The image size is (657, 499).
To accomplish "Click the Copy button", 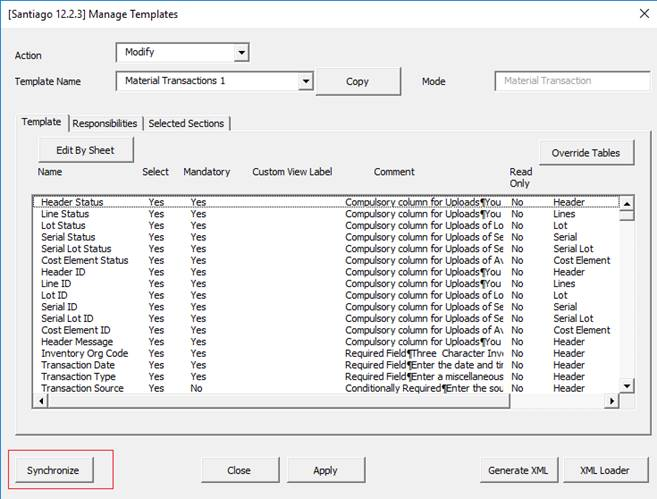I will 358,81.
